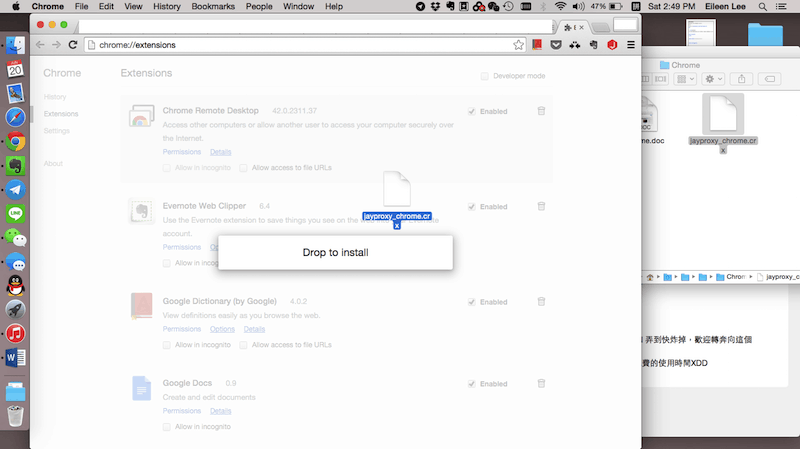Open iTunes from the dock

(x=15, y=334)
